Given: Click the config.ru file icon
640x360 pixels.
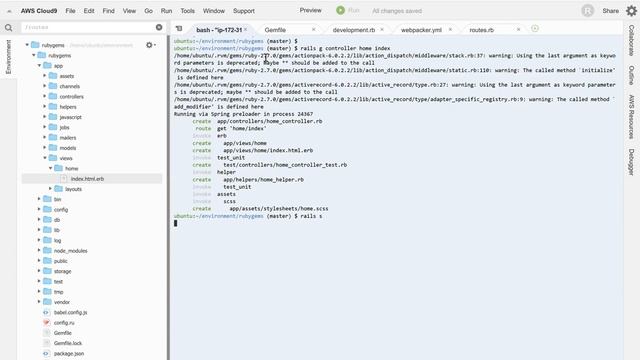Looking at the screenshot, I should click(47, 322).
